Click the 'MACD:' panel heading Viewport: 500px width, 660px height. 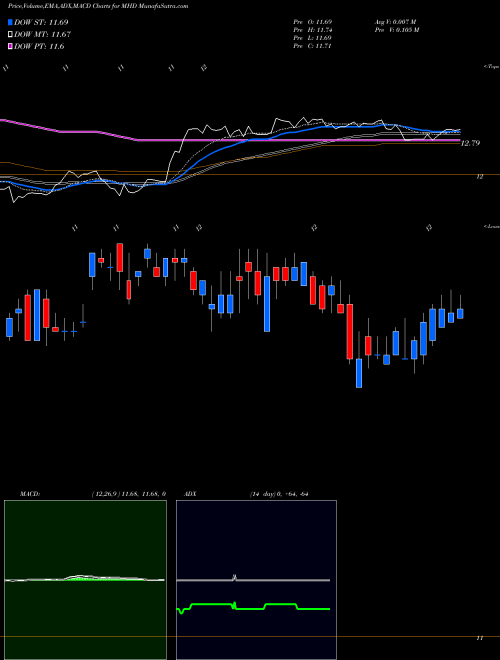coord(30,494)
